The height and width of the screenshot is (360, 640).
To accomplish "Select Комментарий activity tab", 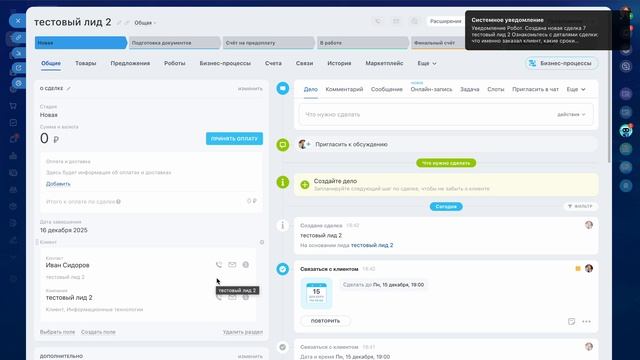I will (344, 89).
